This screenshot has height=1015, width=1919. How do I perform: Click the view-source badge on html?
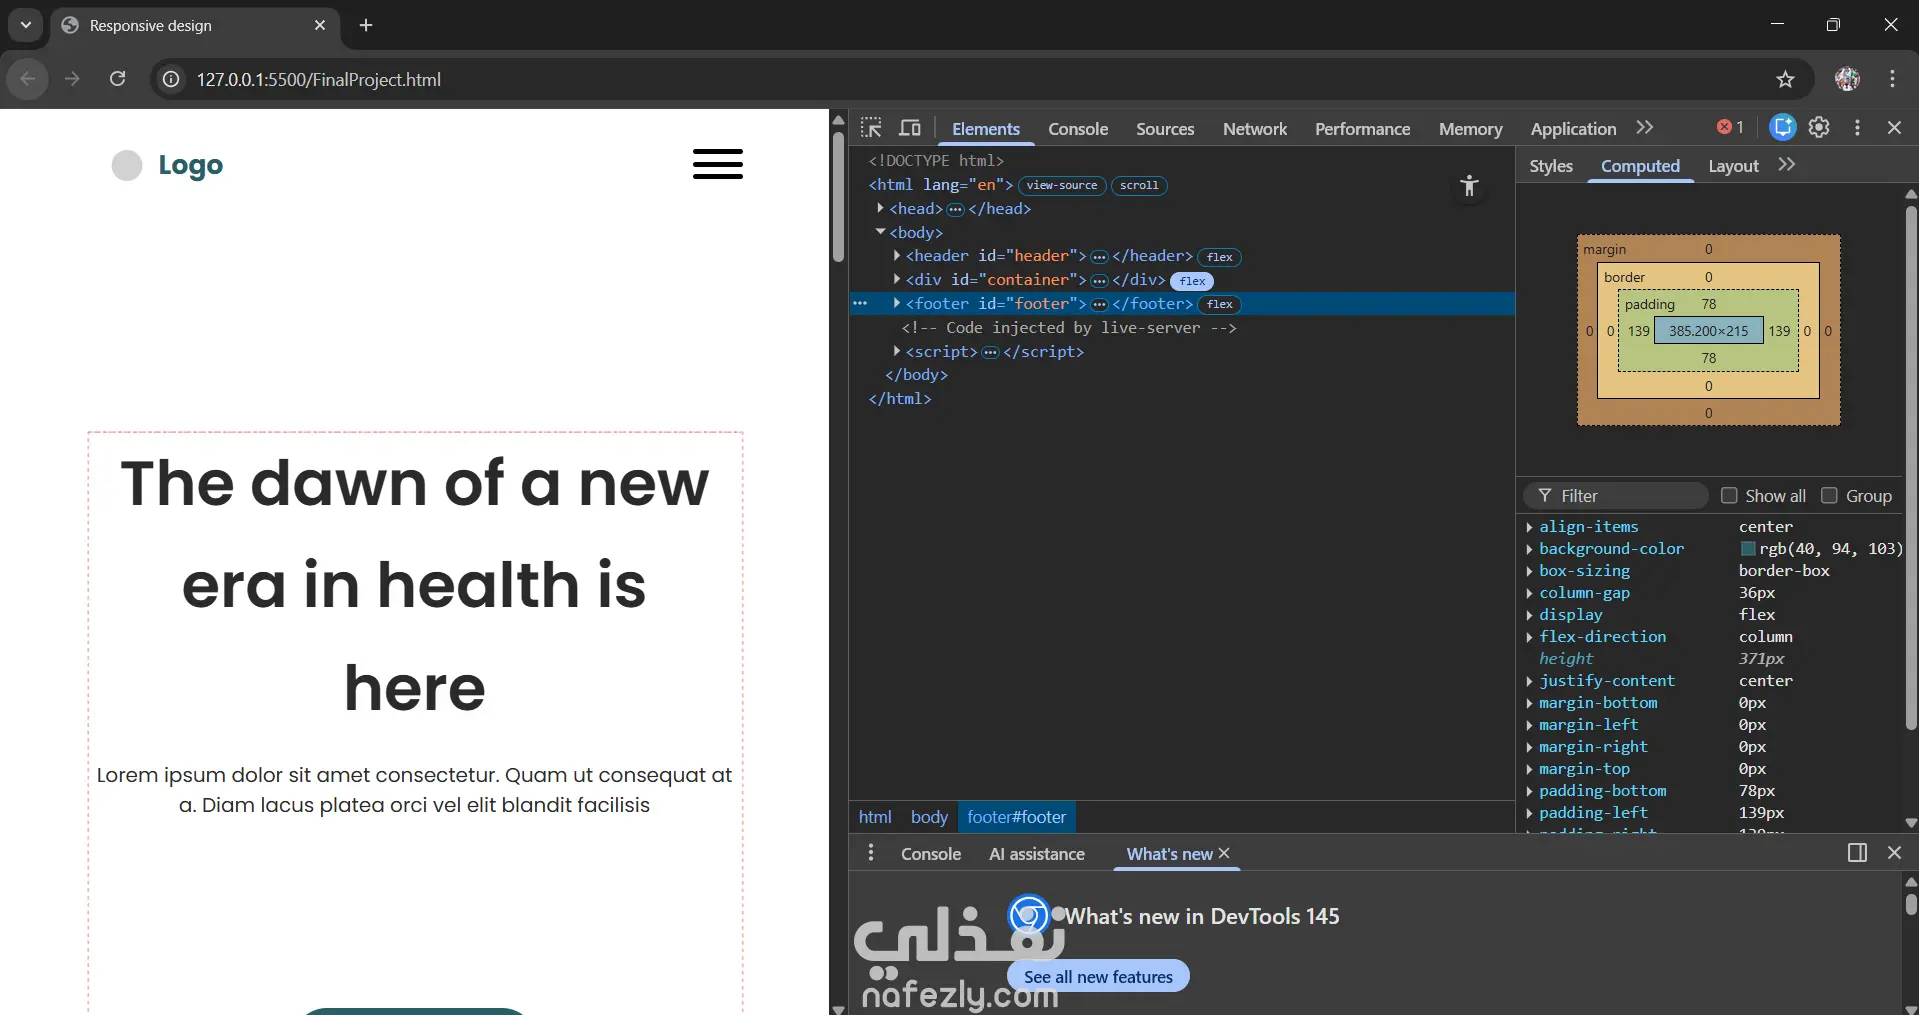(x=1062, y=185)
